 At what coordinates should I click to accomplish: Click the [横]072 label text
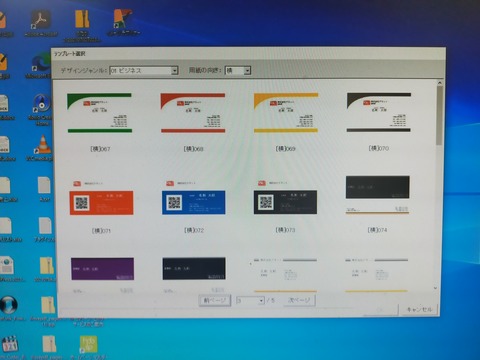(194, 230)
